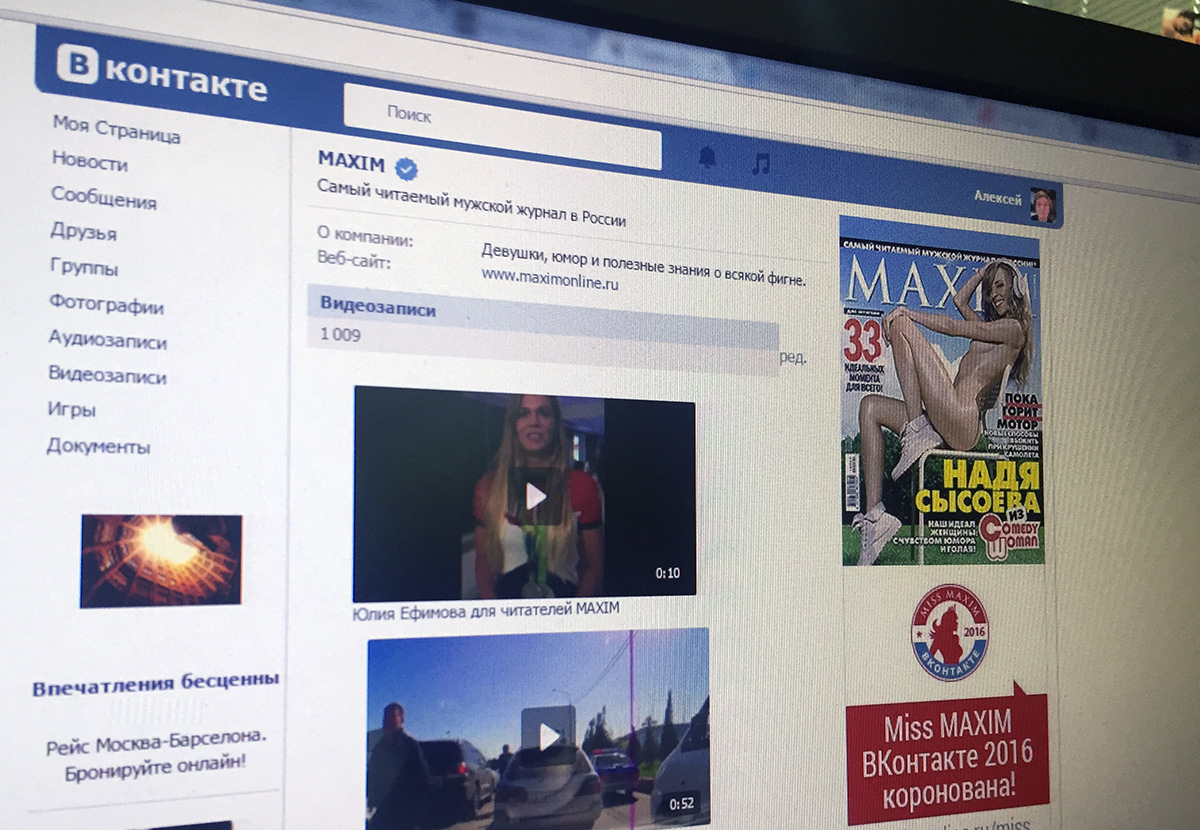Viewport: 1200px width, 830px height.
Task: Open Аудиозаписи in the sidebar
Action: pos(108,340)
